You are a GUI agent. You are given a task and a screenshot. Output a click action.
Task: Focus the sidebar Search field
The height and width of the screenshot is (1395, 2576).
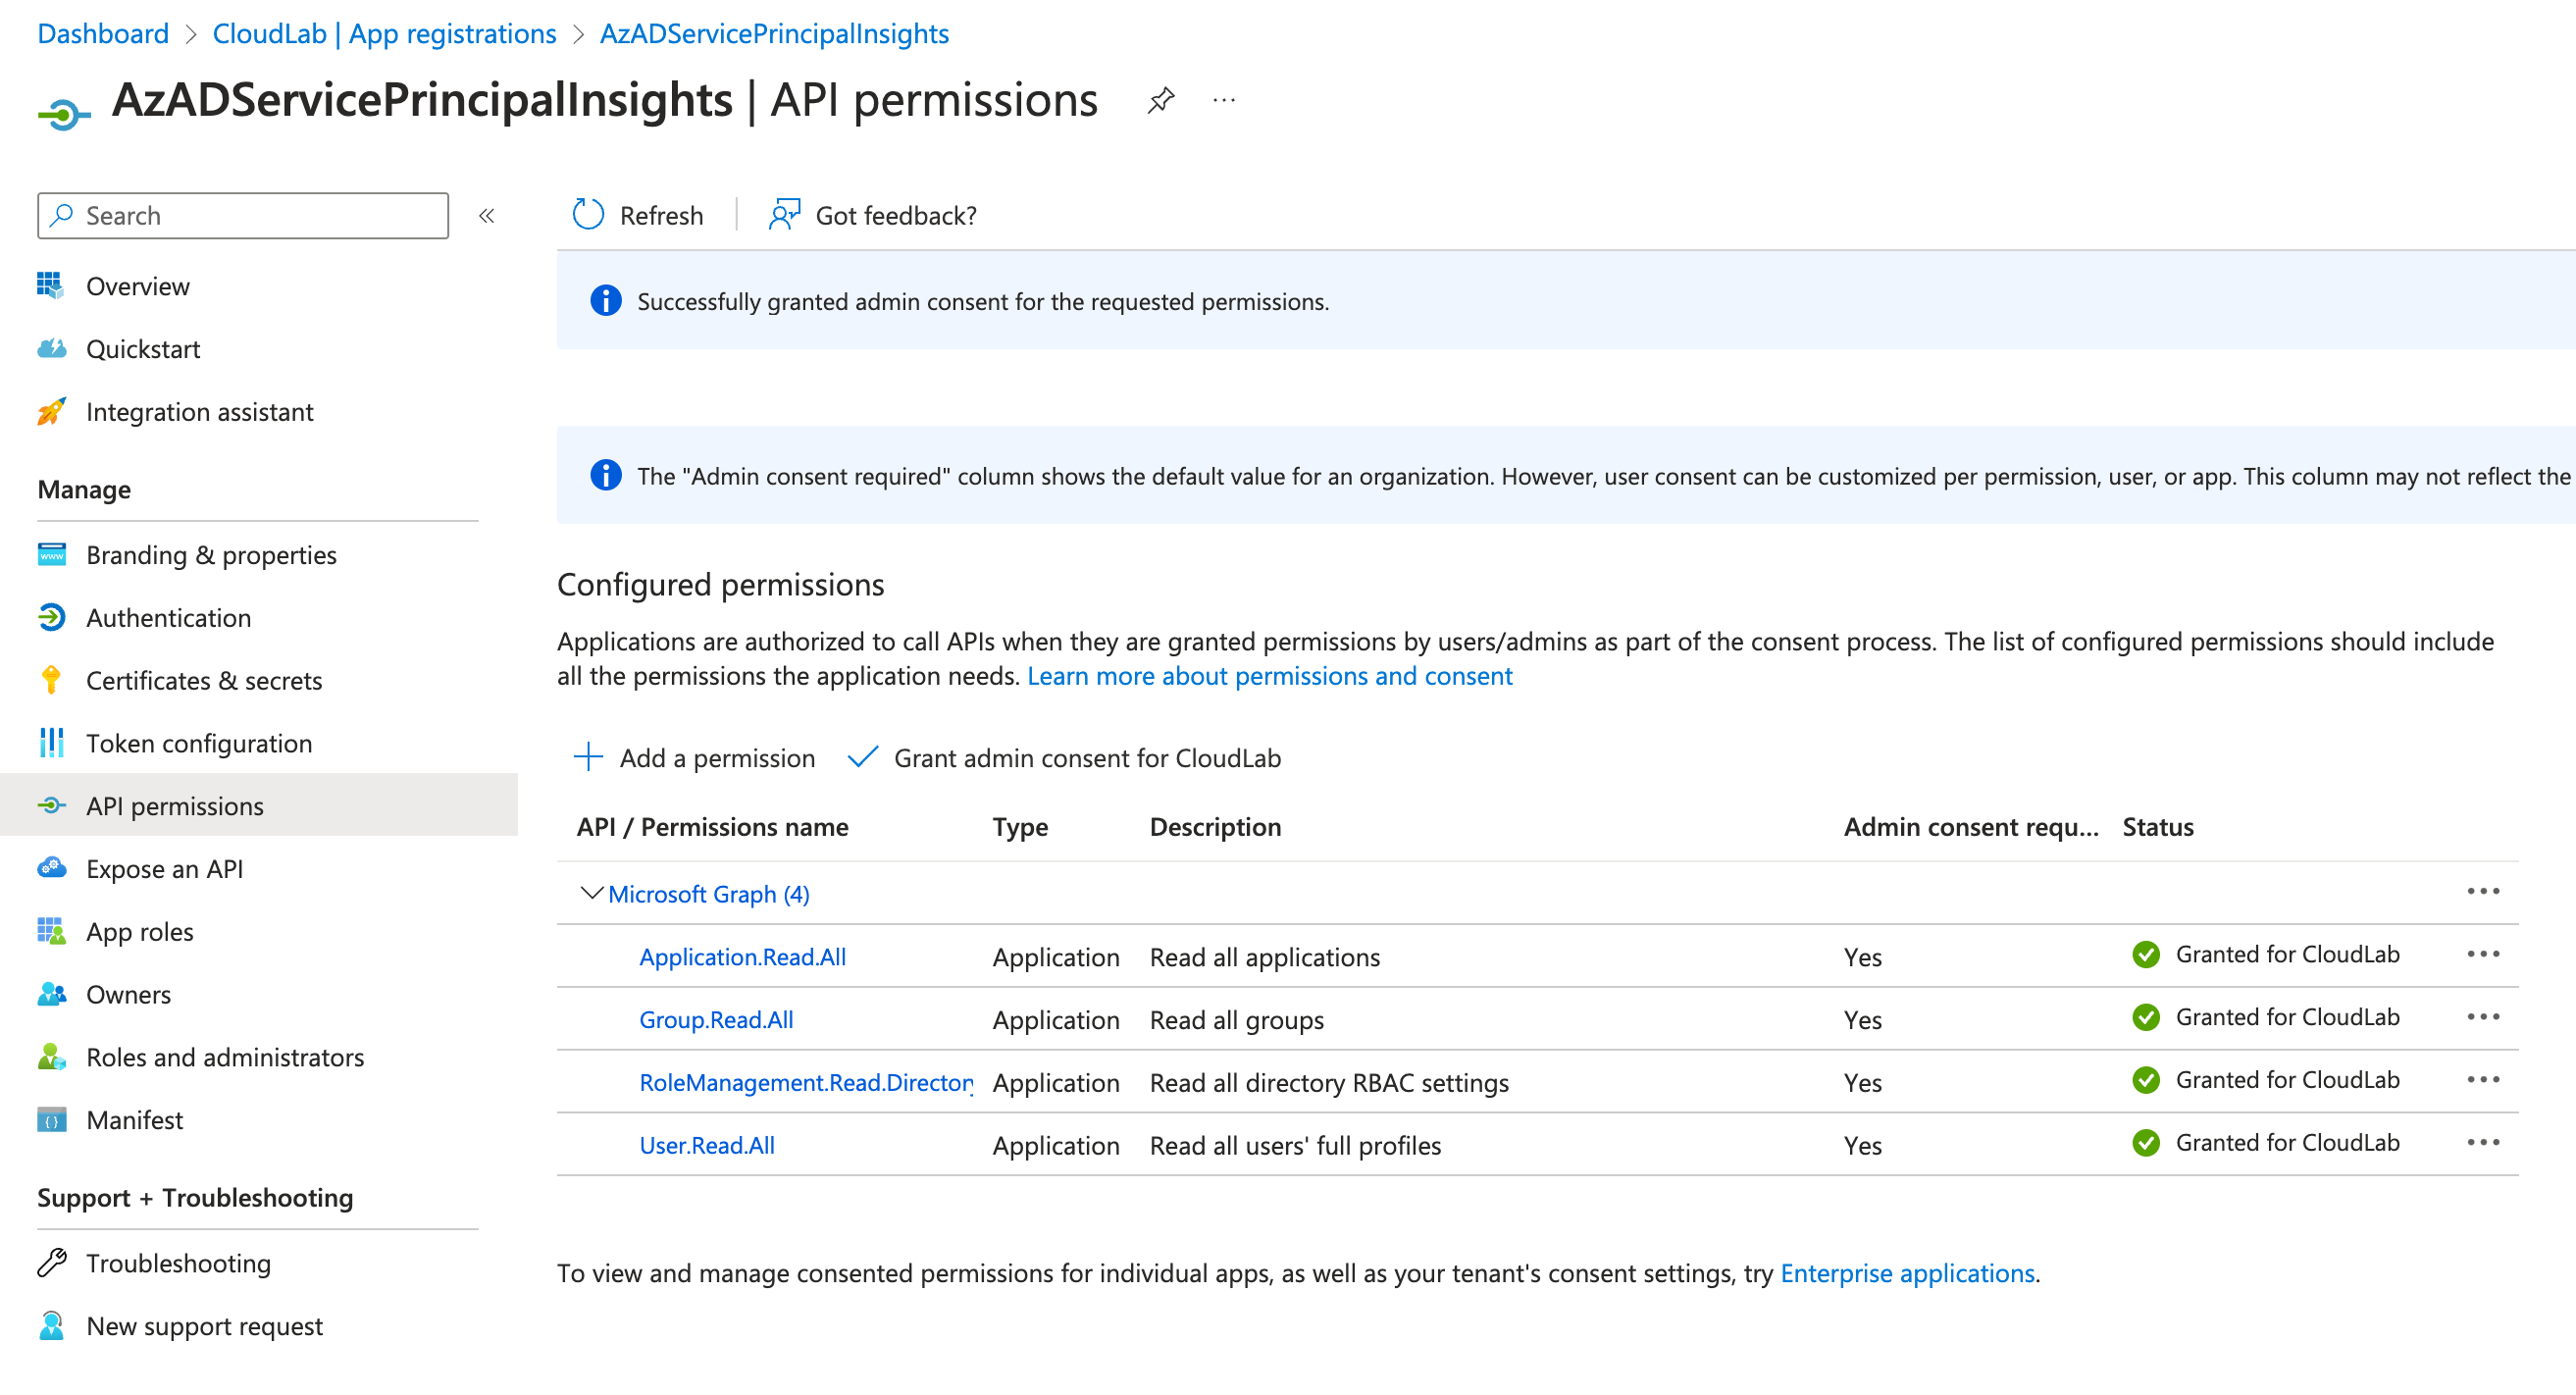[x=243, y=215]
